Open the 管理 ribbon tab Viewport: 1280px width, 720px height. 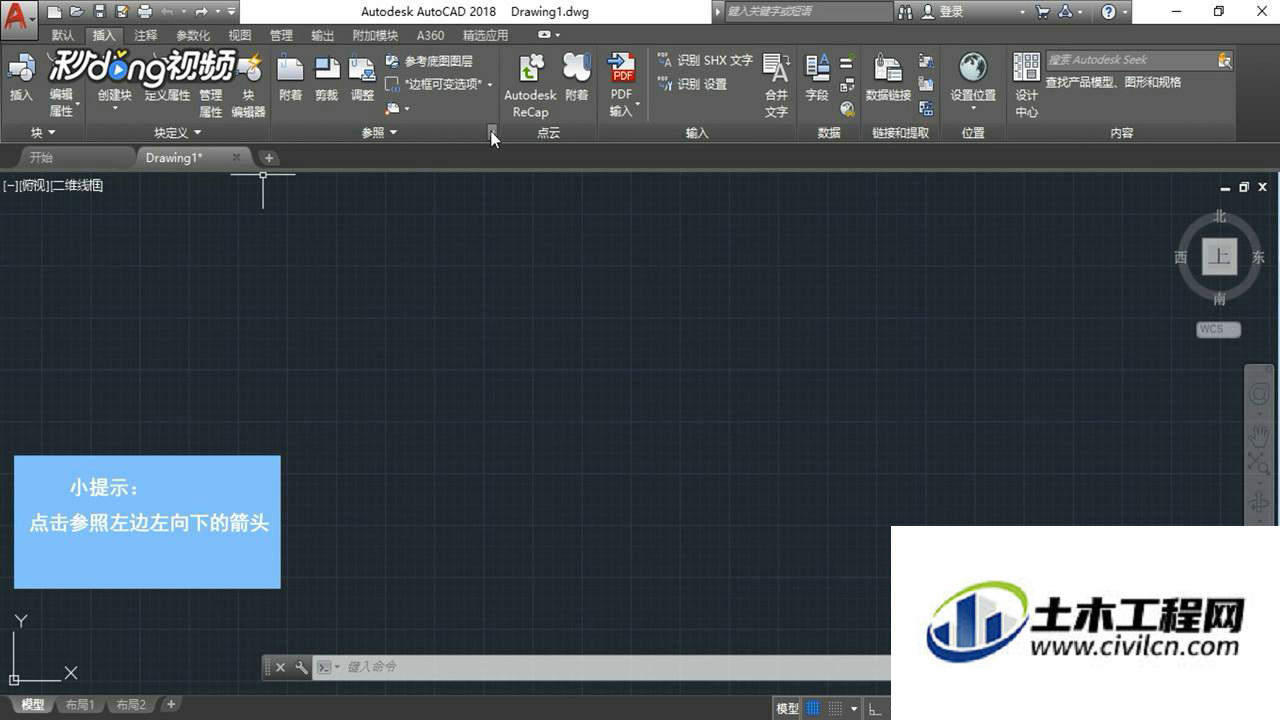281,35
